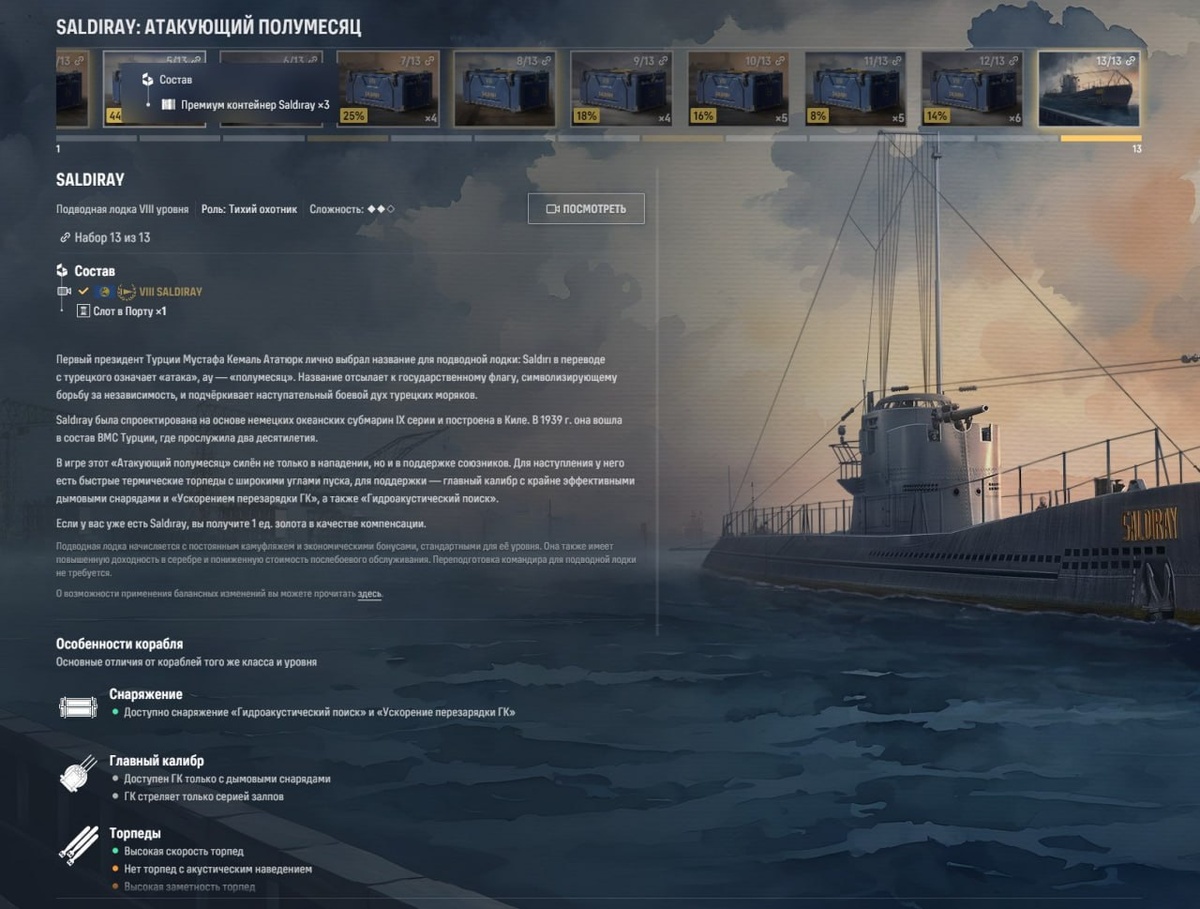Select bundle 7/13 container thumbnail
Image resolution: width=1200 pixels, height=909 pixels.
coord(389,89)
